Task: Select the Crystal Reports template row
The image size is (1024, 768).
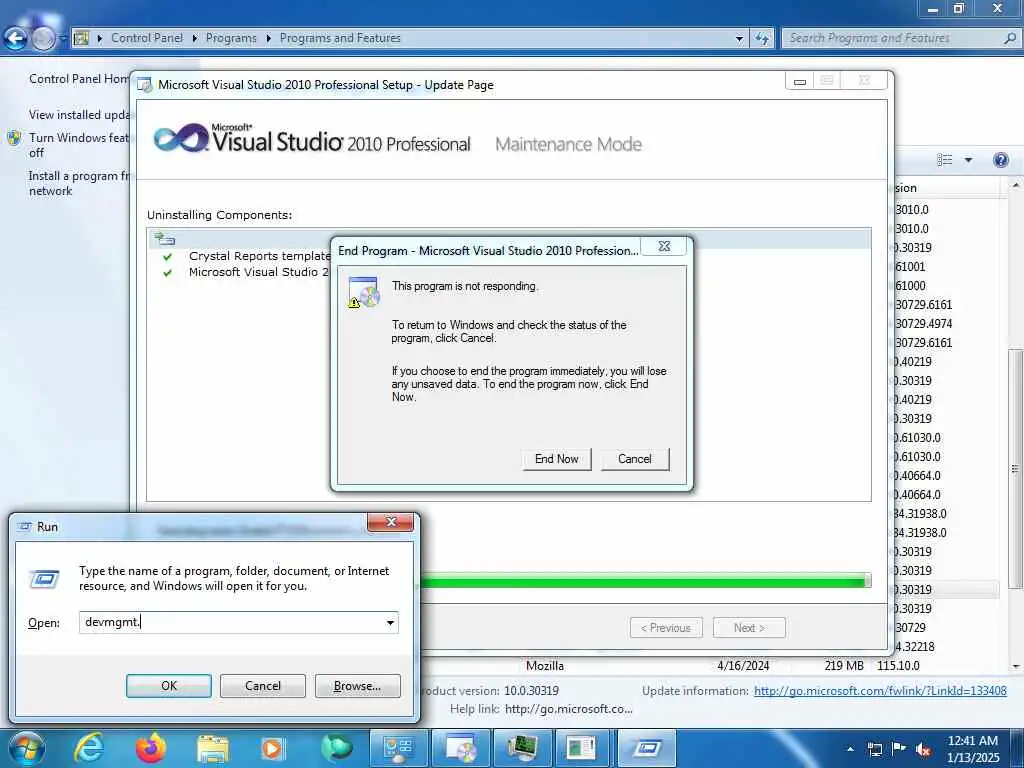Action: [259, 256]
